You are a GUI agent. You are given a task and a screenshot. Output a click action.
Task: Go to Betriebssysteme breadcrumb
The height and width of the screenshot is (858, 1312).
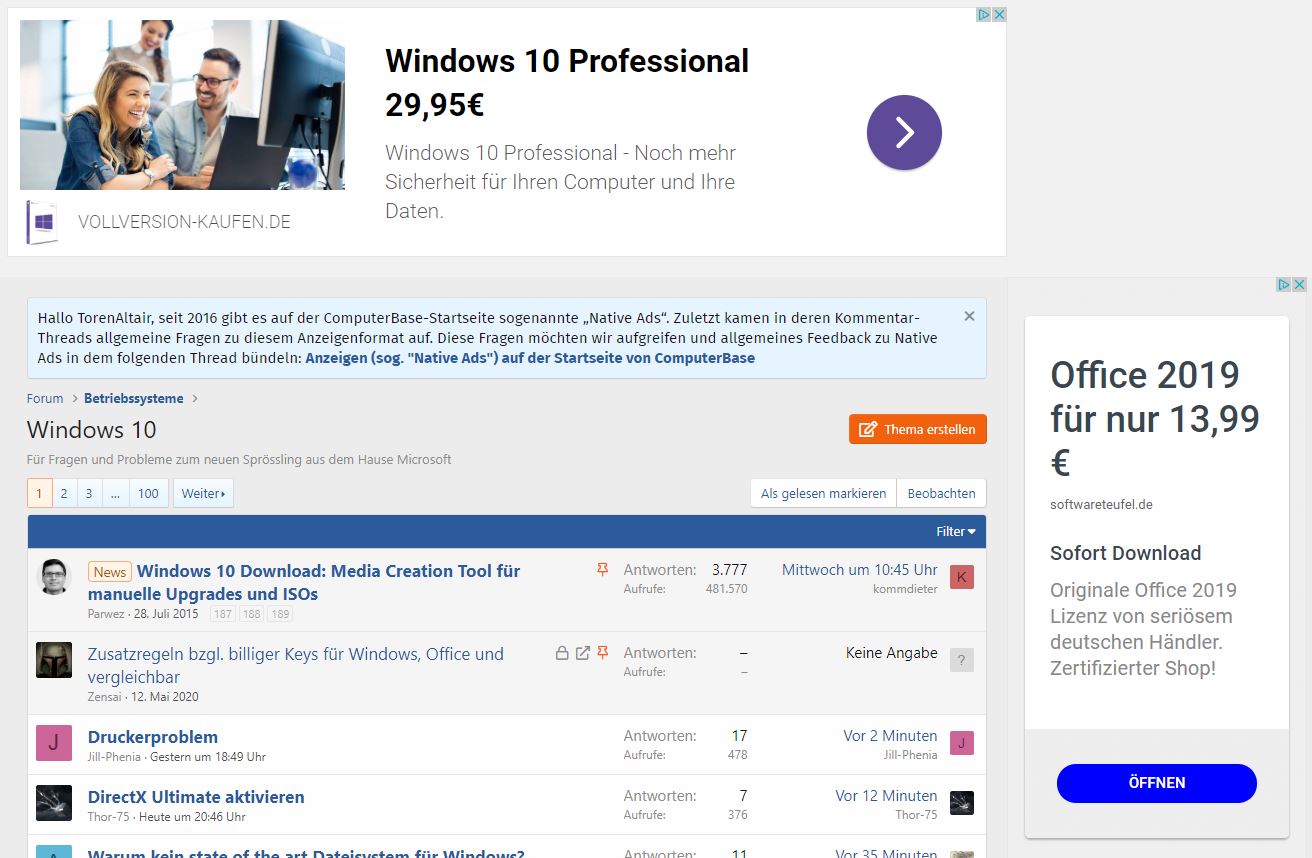coord(134,398)
